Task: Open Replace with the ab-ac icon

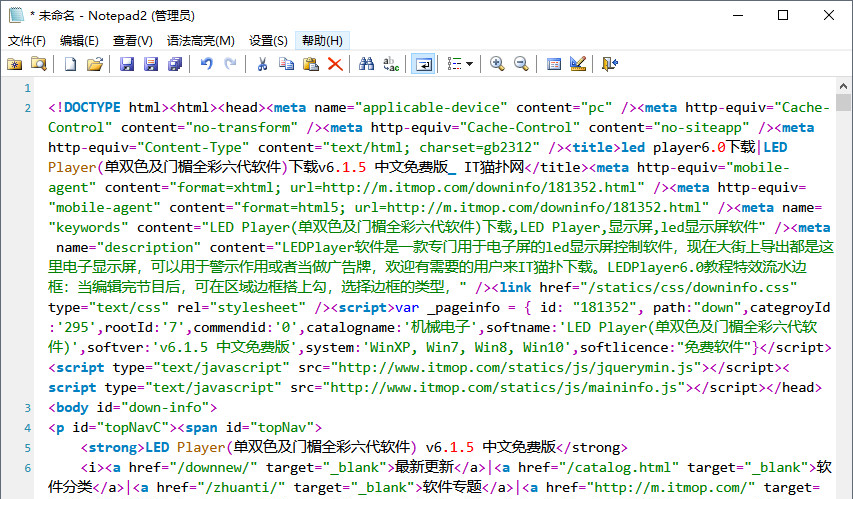Action: point(391,64)
